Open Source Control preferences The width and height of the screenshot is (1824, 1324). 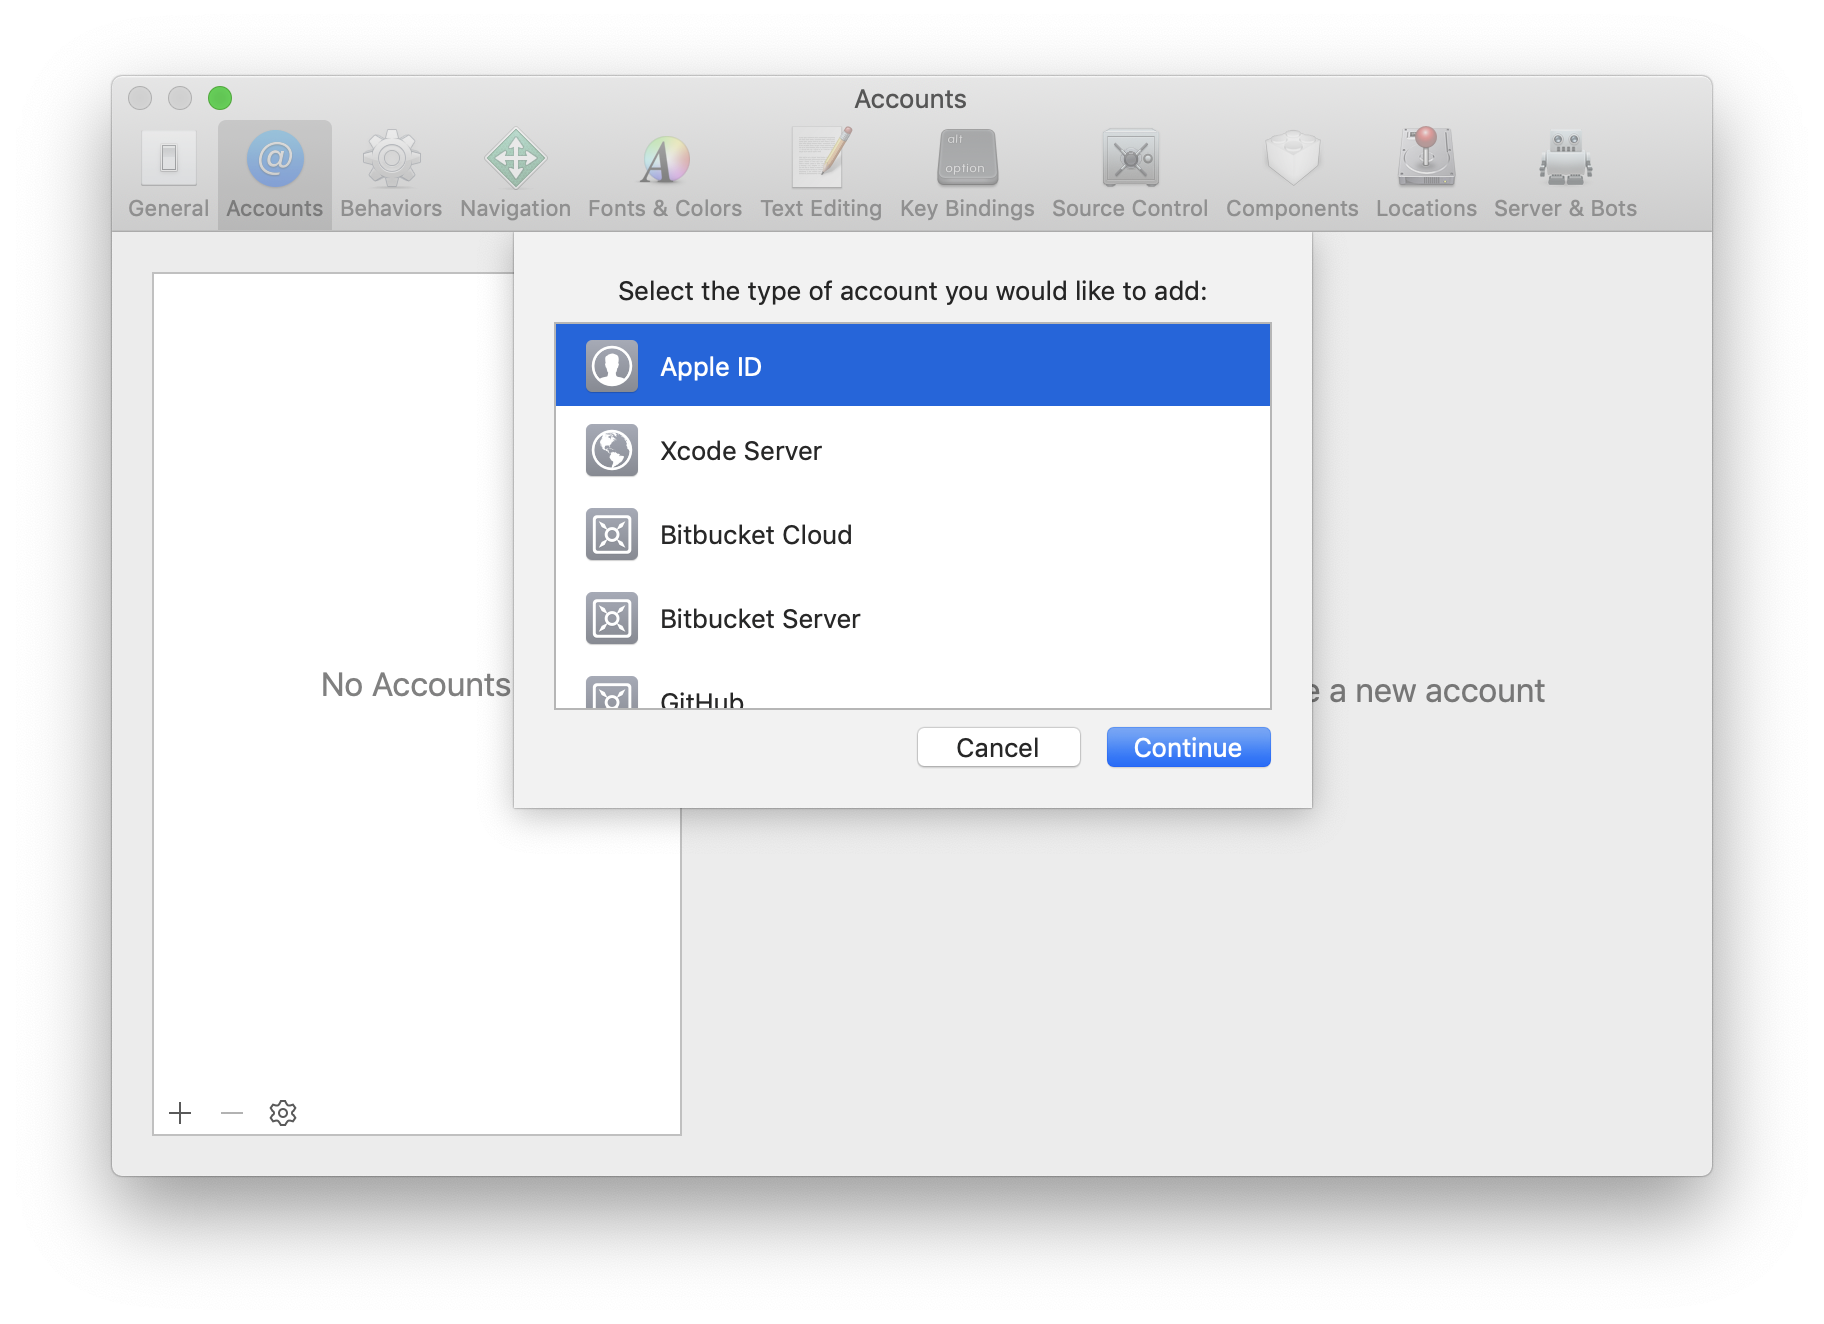click(1129, 174)
